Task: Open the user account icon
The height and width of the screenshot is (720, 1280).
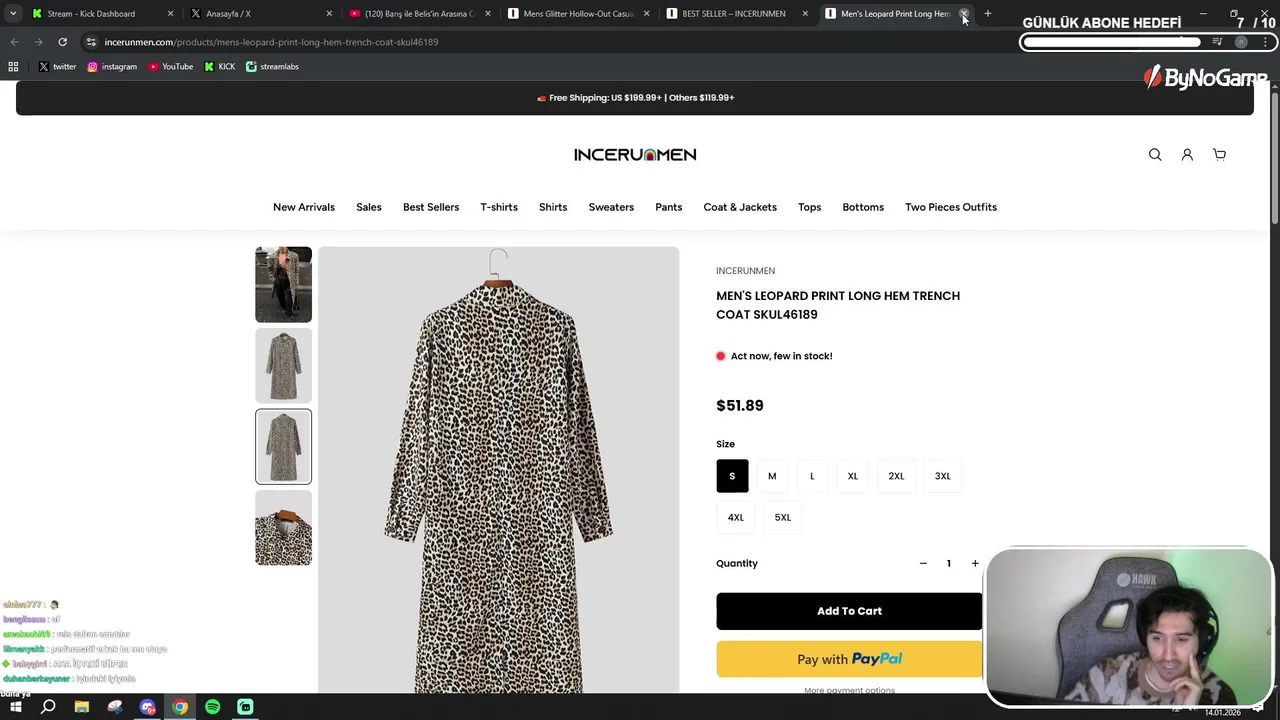Action: [1187, 155]
